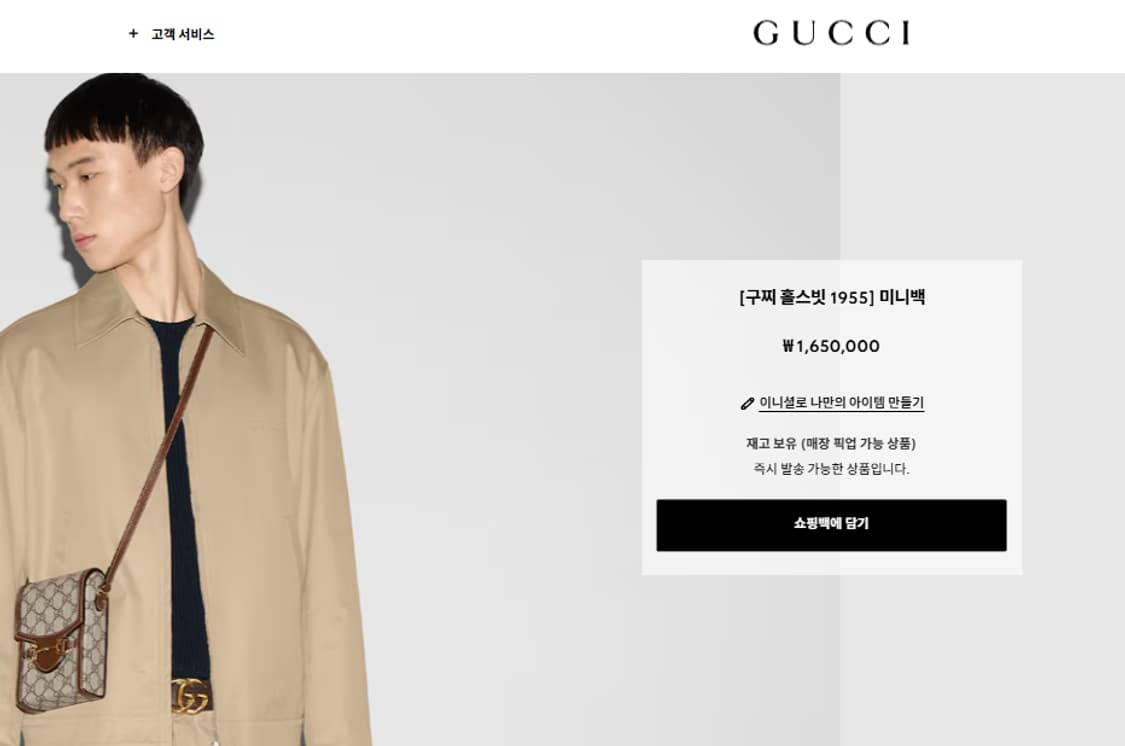Click the gold GG belt buckle
This screenshot has width=1125, height=746.
[189, 695]
